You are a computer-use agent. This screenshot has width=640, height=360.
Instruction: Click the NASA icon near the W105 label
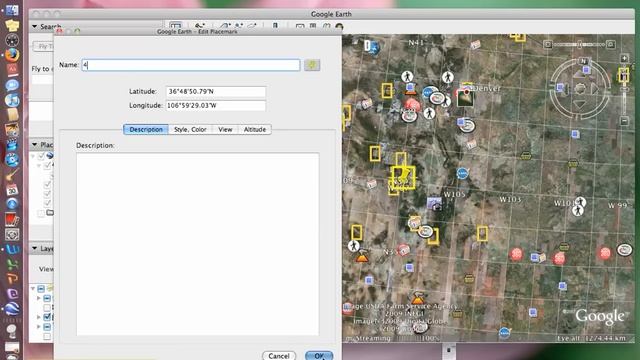[462, 173]
